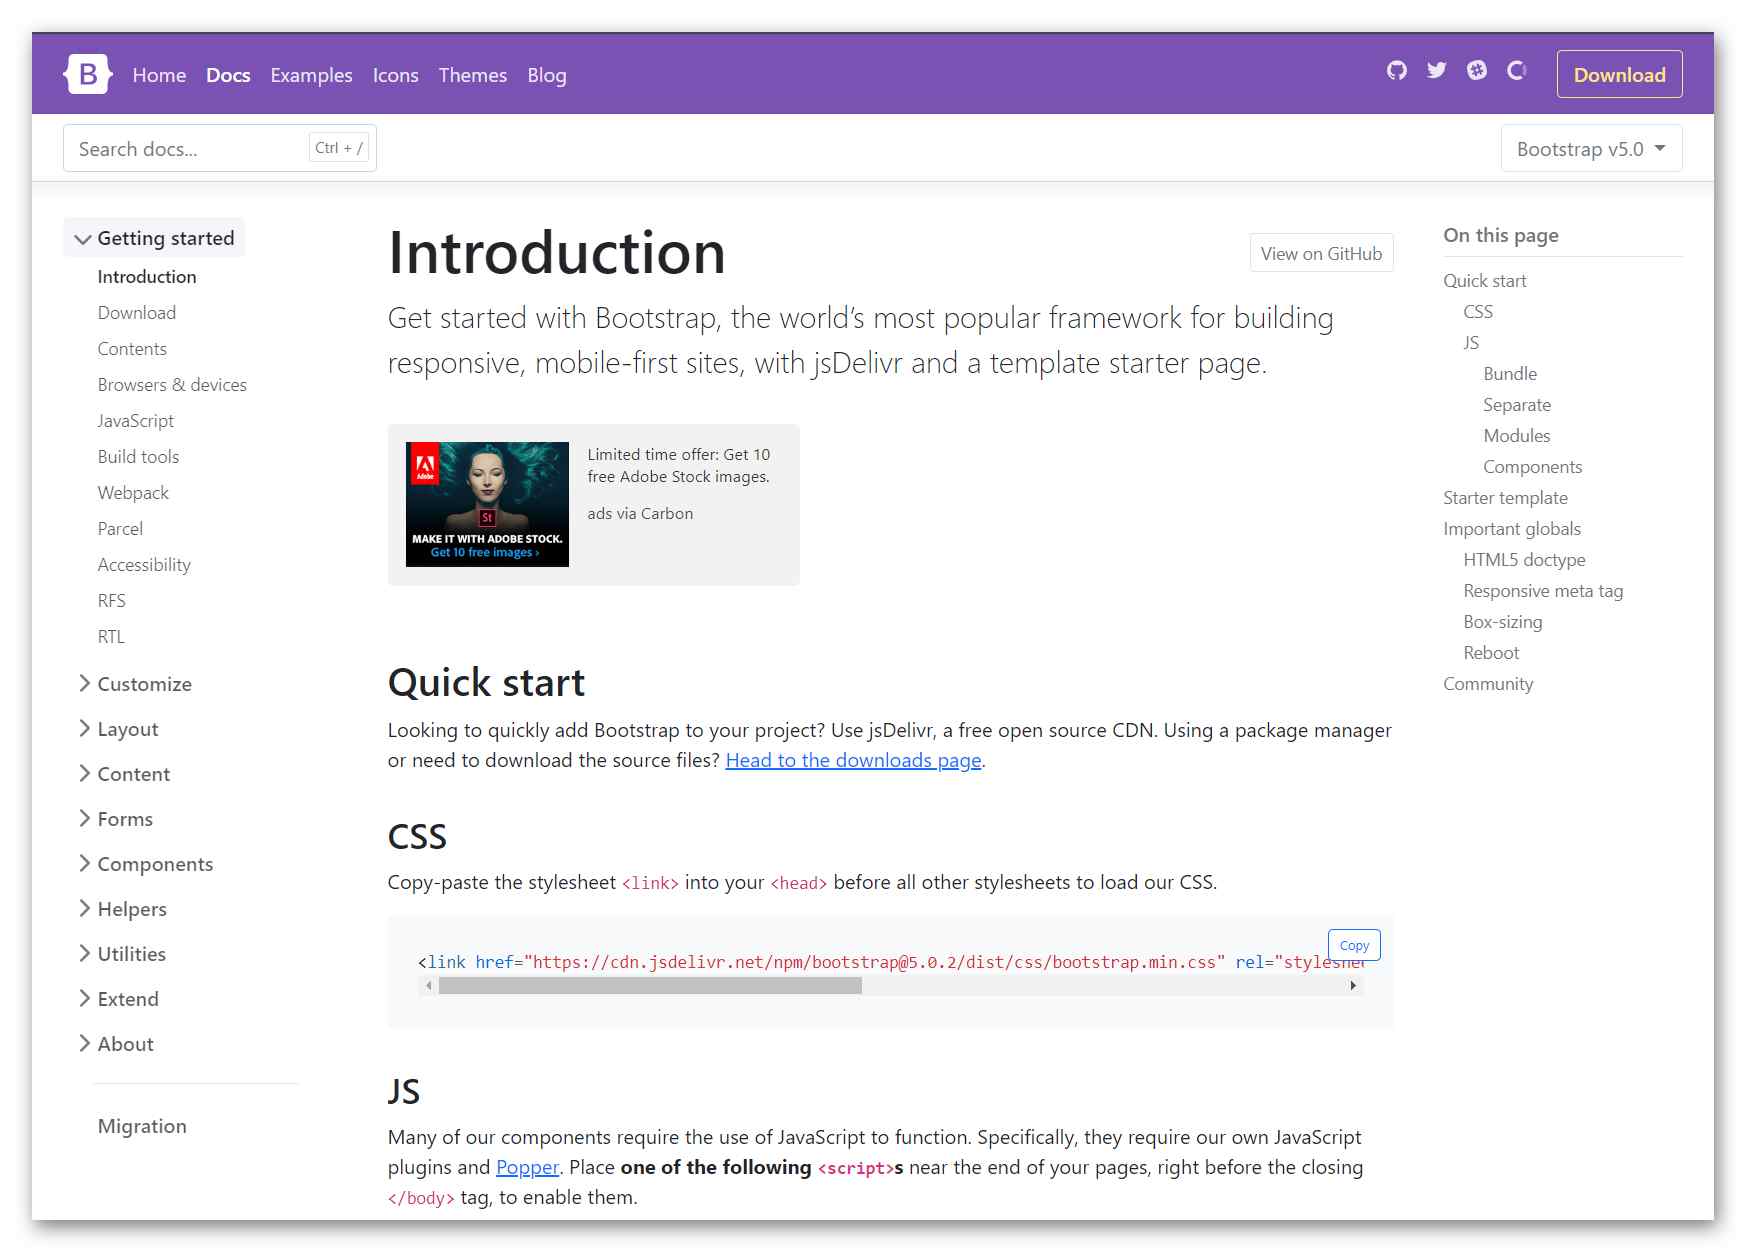The height and width of the screenshot is (1252, 1746).
Task: Jump to Community in page contents
Action: point(1488,683)
